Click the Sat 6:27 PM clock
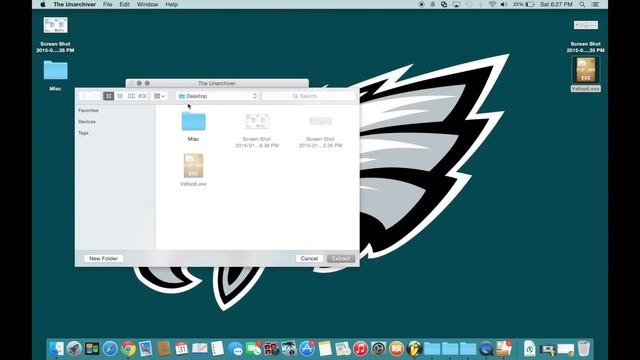Image resolution: width=640 pixels, height=360 pixels. [556, 4]
